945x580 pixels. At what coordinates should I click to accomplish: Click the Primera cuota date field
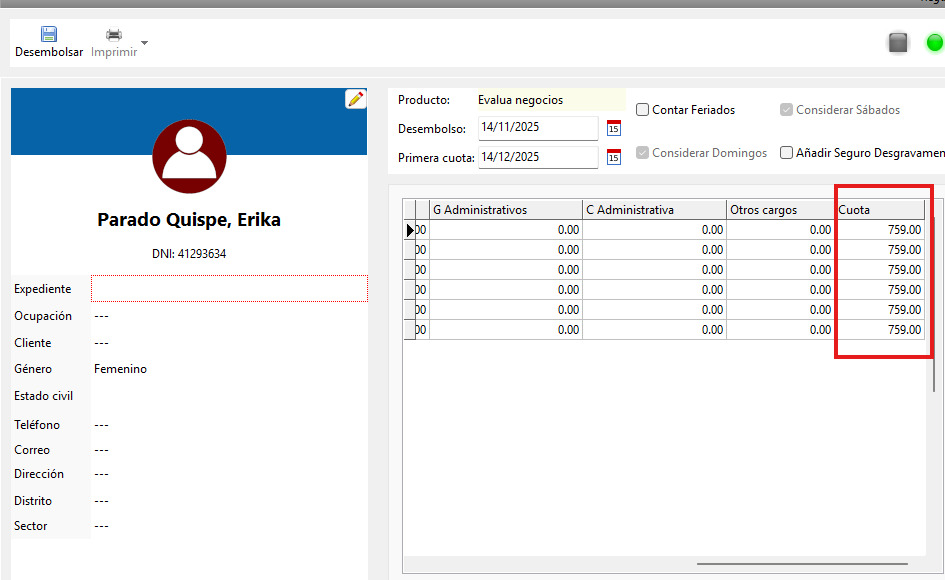click(537, 157)
